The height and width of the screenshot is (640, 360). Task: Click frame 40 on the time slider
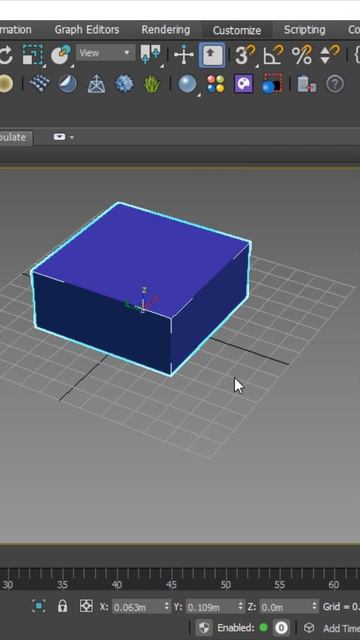117,585
